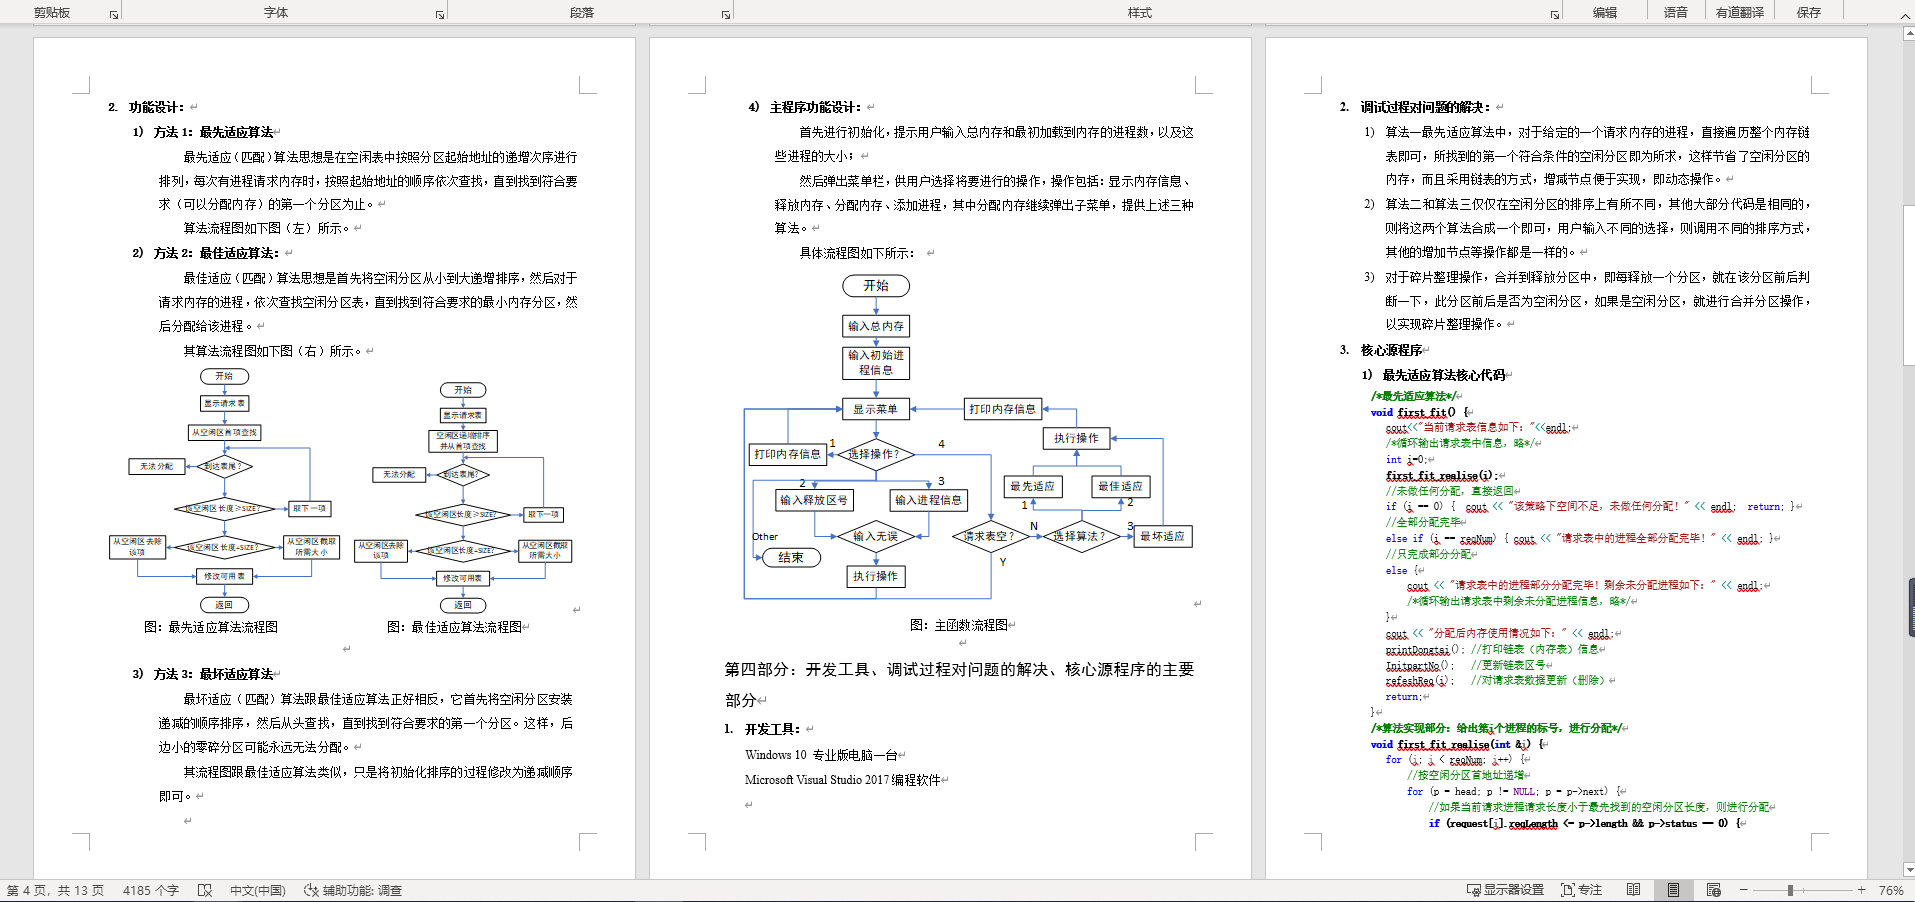This screenshot has width=1915, height=902.
Task: Click the 选择操作? decision diamond
Action: pos(875,454)
